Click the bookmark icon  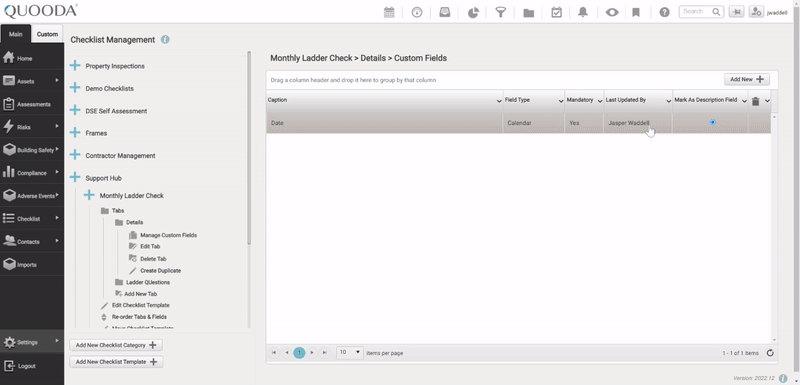636,12
